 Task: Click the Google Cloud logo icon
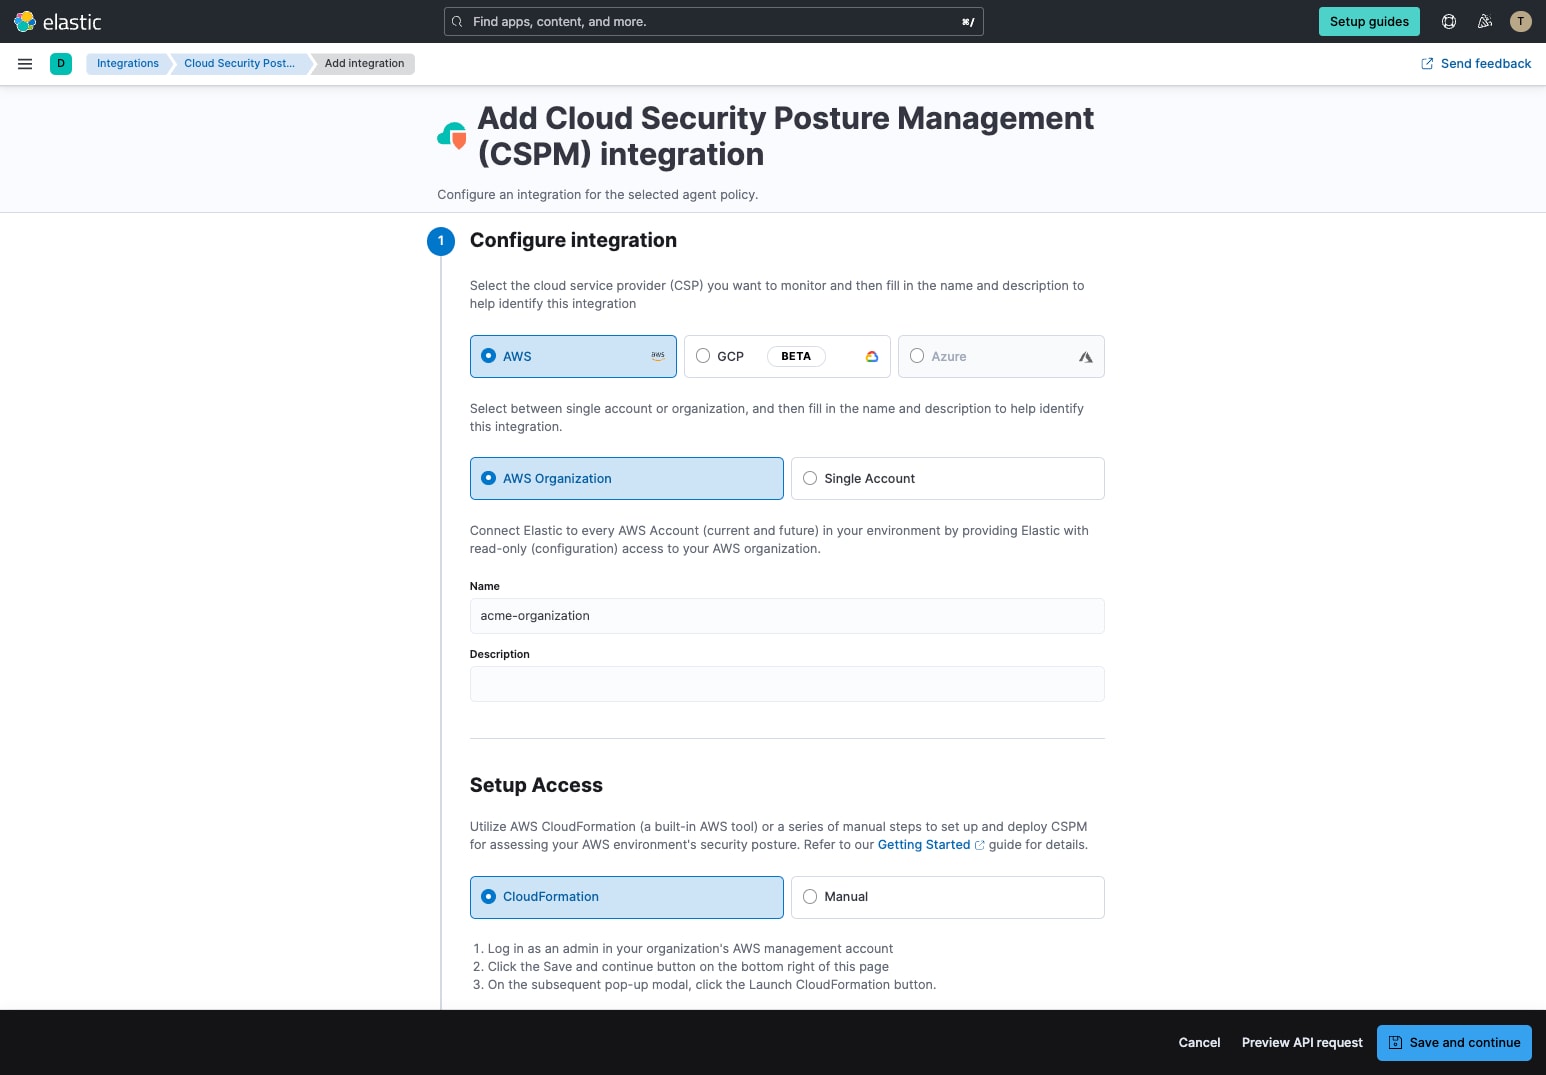click(872, 357)
